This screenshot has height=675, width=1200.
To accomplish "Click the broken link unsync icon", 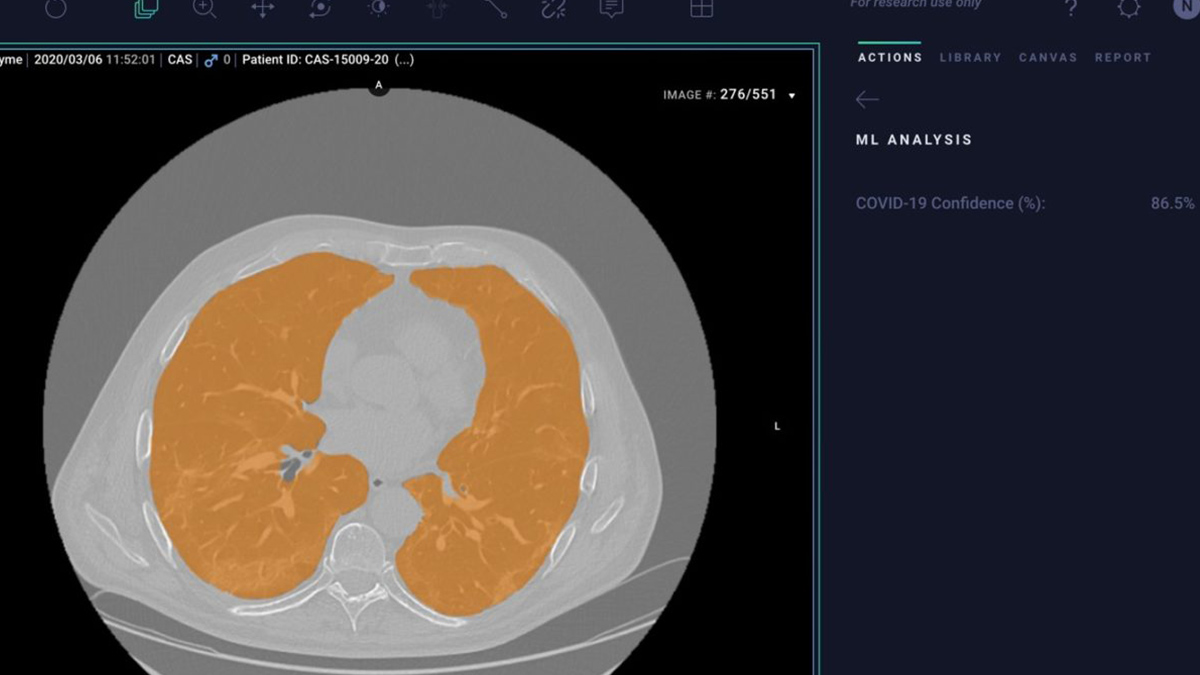I will pos(553,9).
